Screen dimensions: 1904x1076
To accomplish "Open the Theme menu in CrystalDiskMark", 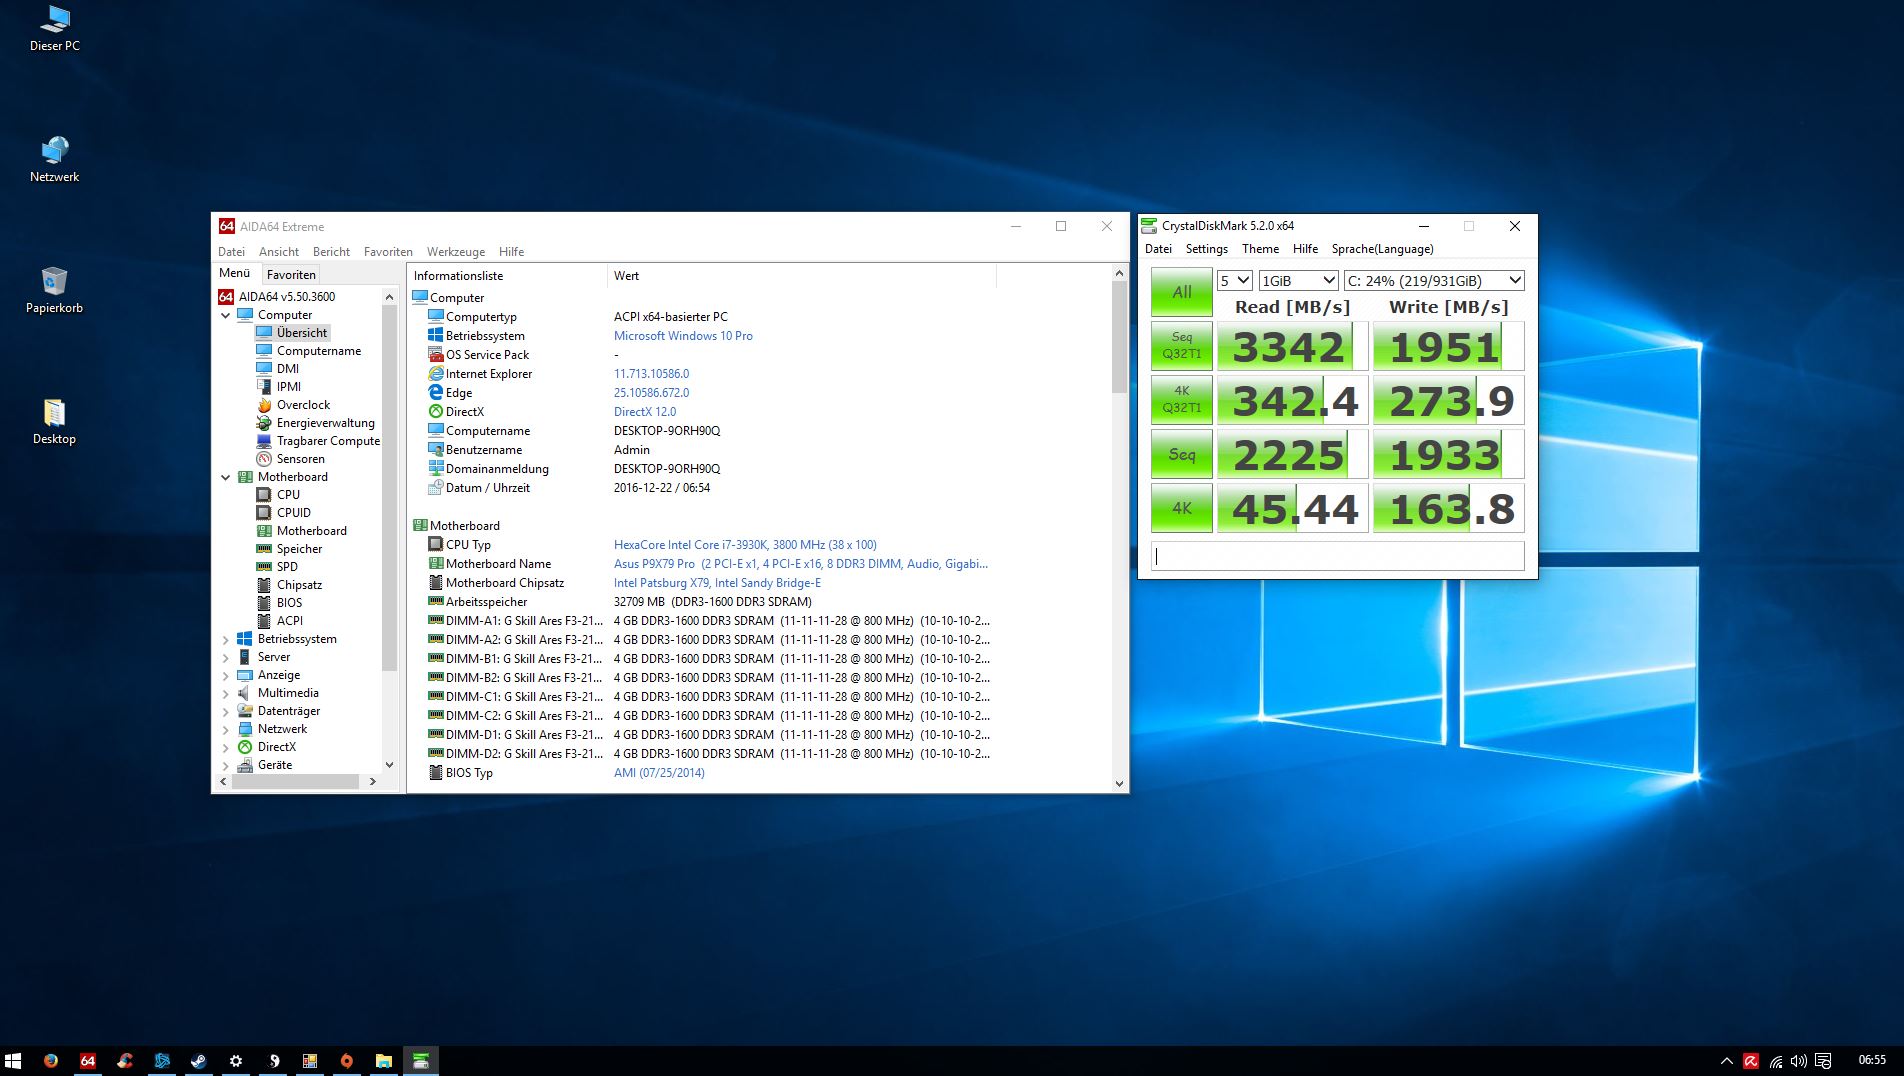I will tap(1260, 249).
